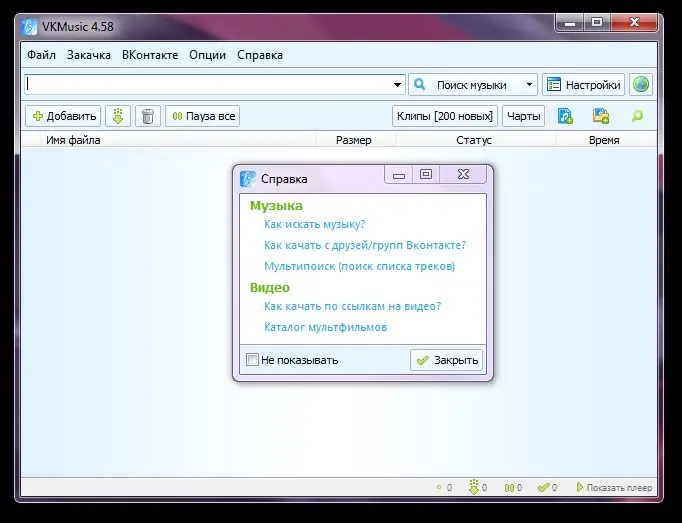Minimize the Справка dialog window

click(399, 174)
